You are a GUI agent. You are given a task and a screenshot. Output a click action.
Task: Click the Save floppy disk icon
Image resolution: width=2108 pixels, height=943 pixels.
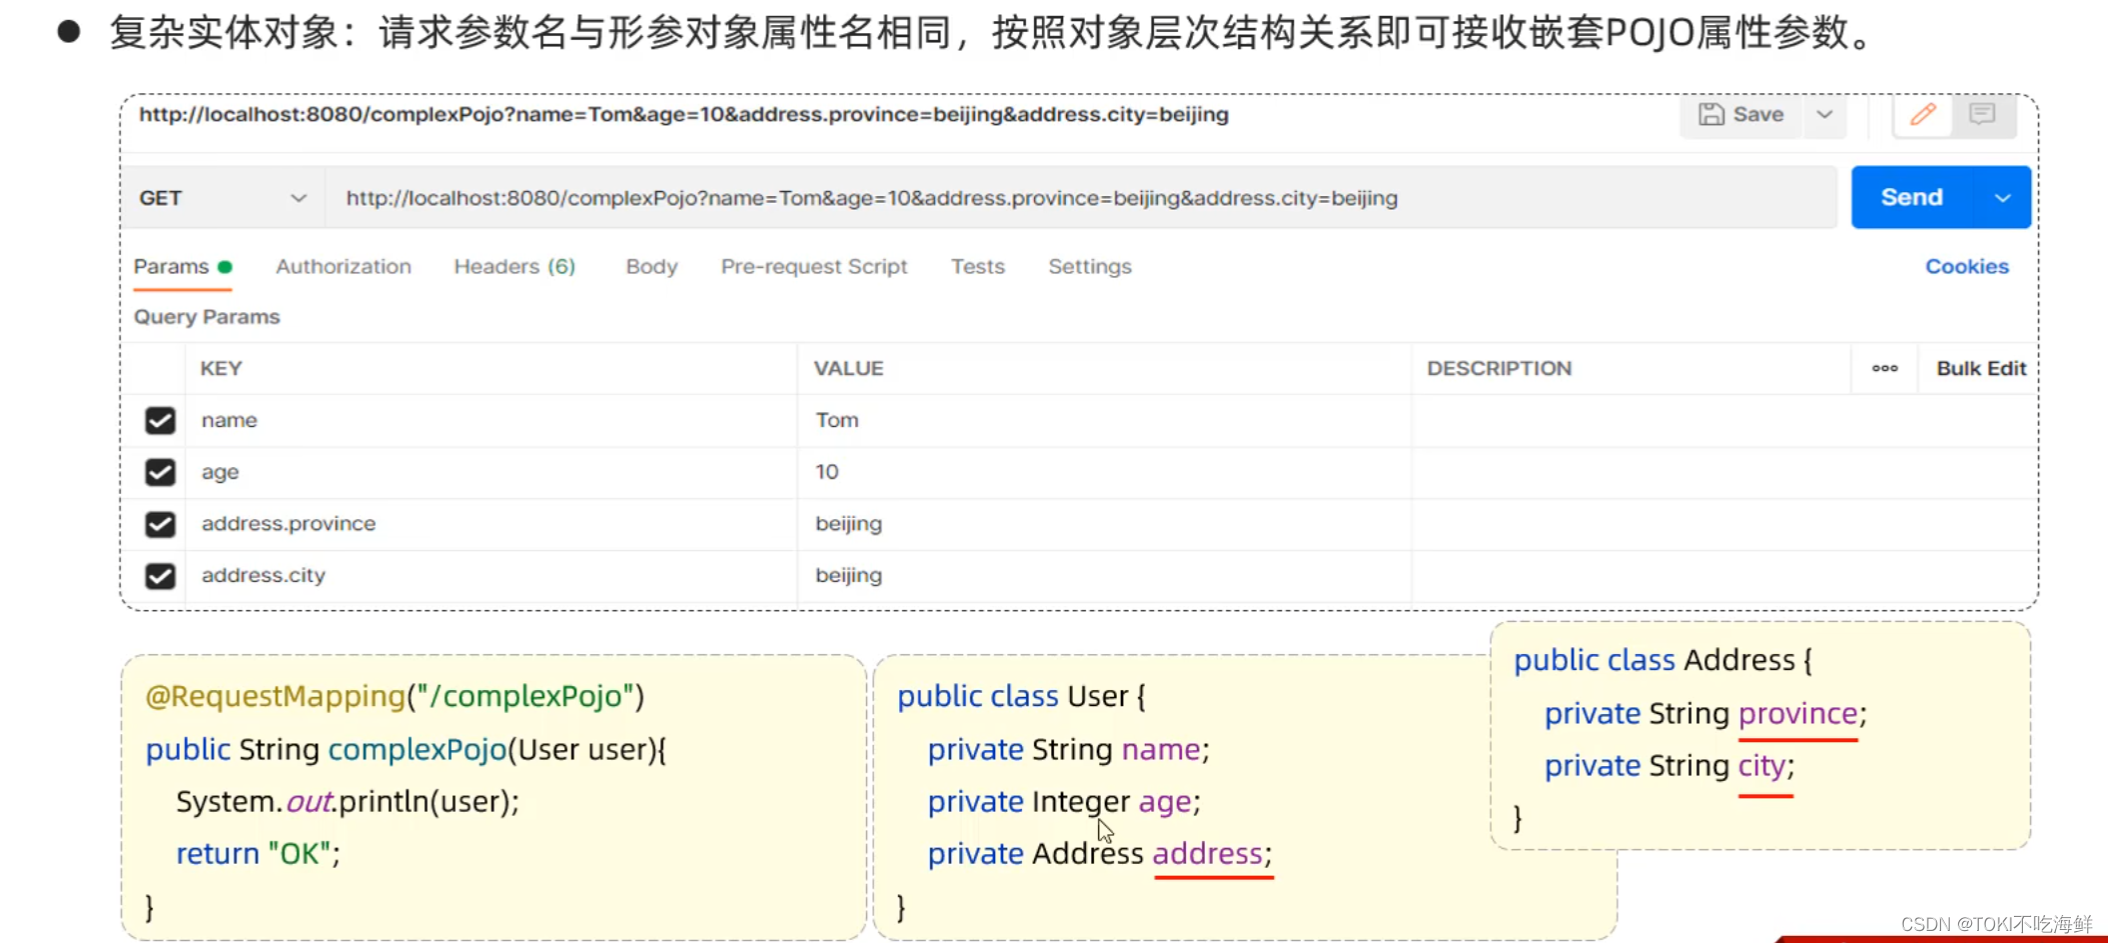[x=1711, y=114]
